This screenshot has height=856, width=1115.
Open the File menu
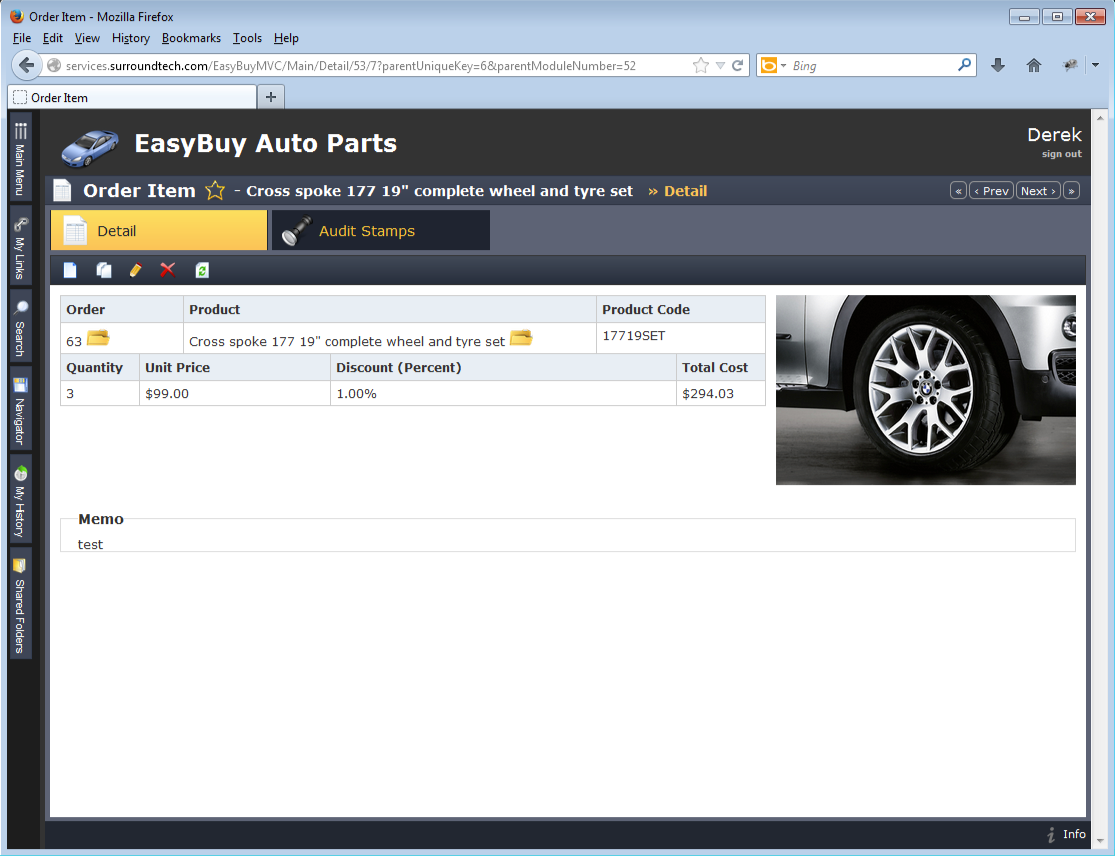tap(22, 38)
